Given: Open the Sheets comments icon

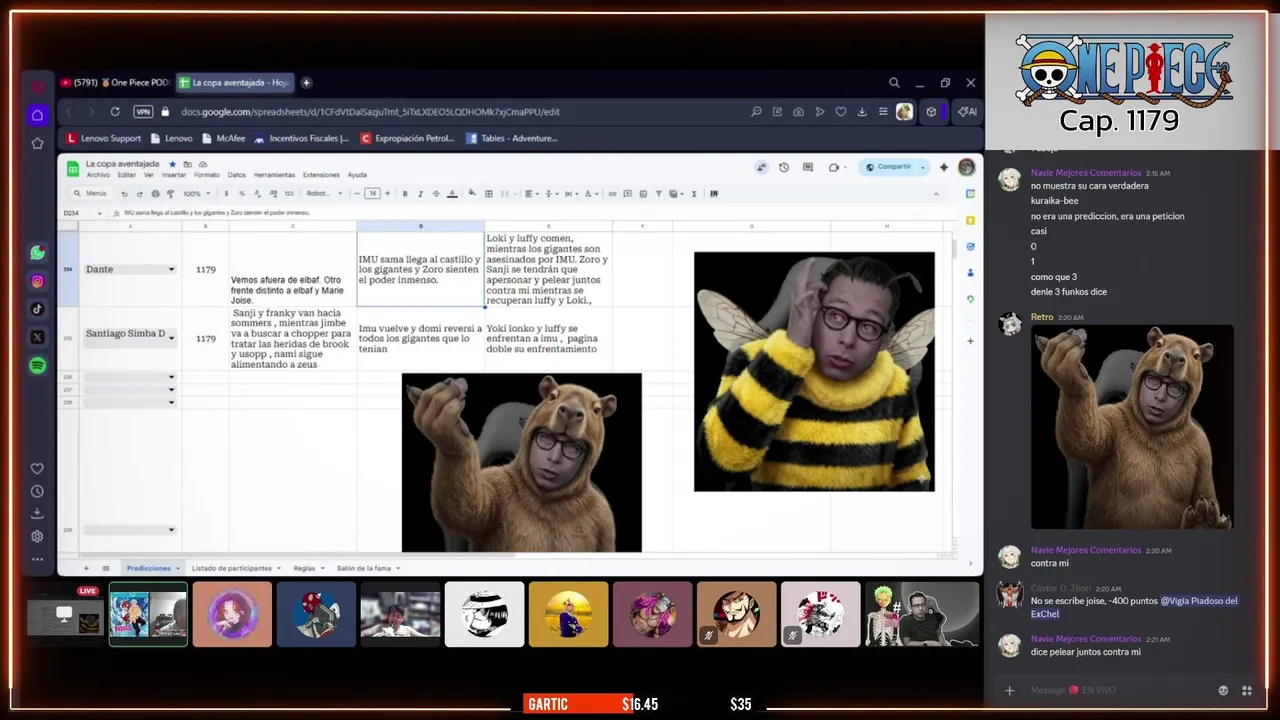Looking at the screenshot, I should (x=808, y=167).
